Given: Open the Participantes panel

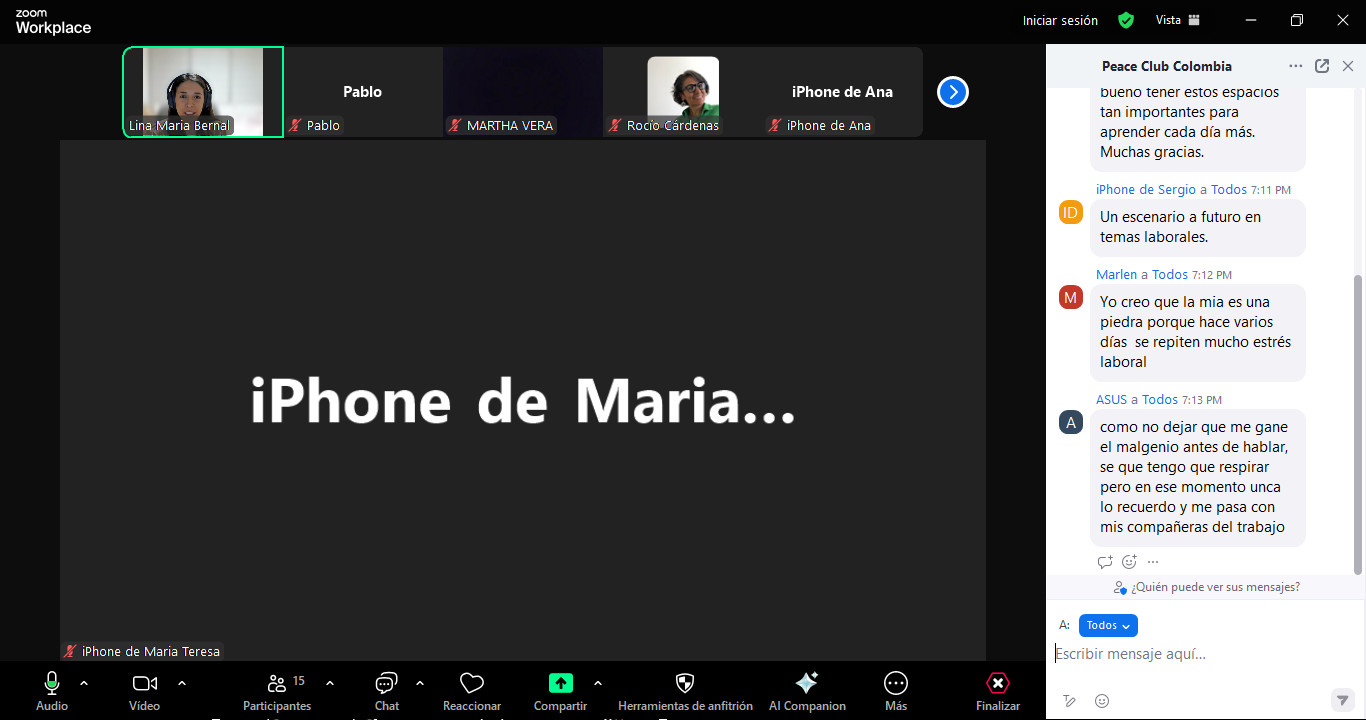Looking at the screenshot, I should [x=278, y=684].
